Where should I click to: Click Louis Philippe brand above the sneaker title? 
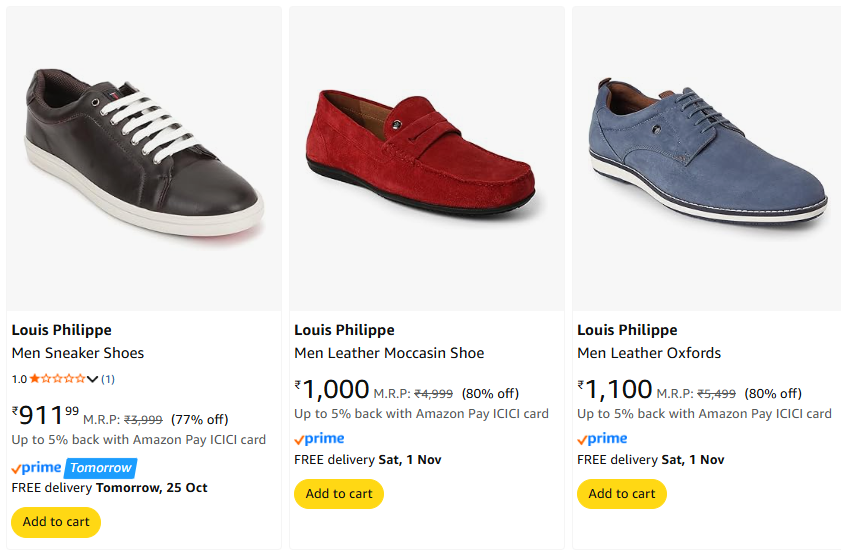click(62, 330)
